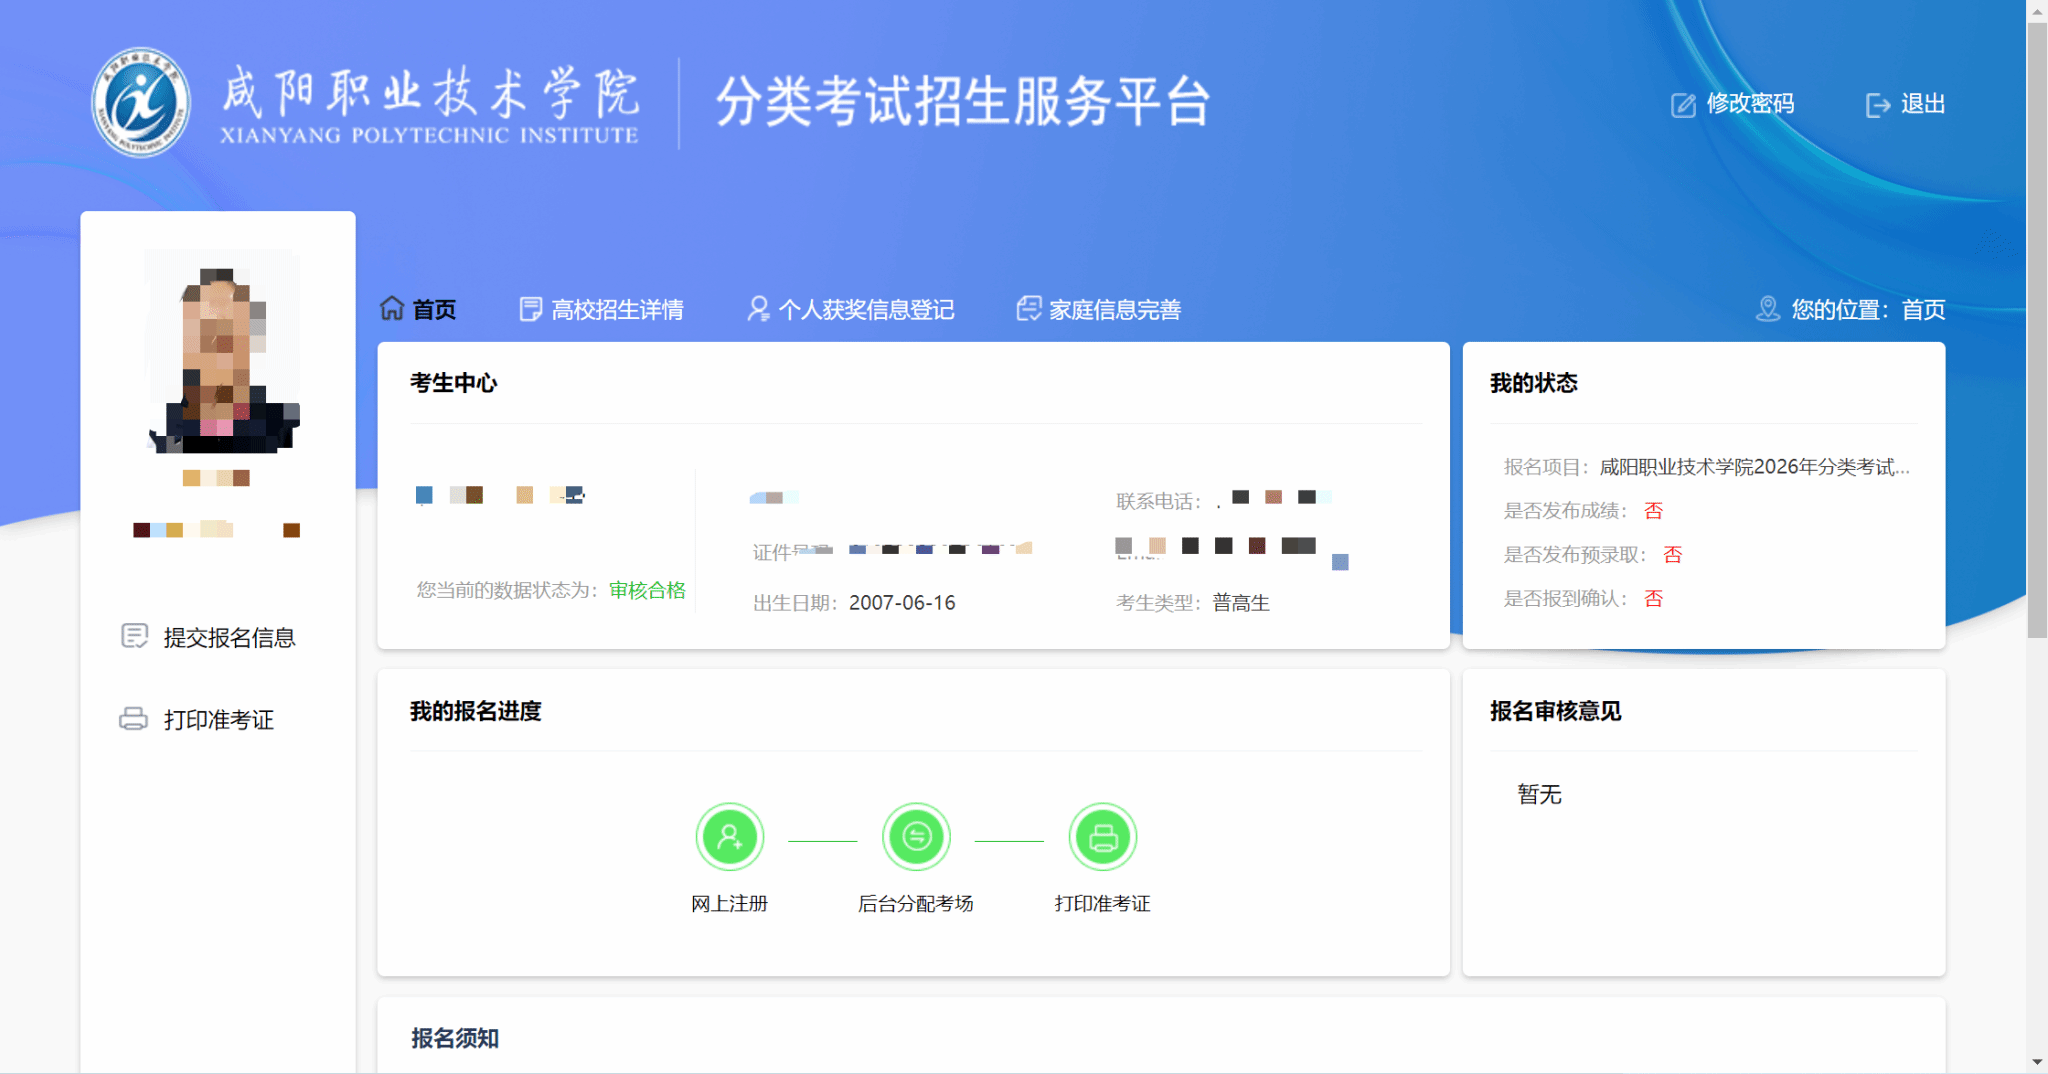Click the location pin icon
2048x1074 pixels.
pos(1767,309)
